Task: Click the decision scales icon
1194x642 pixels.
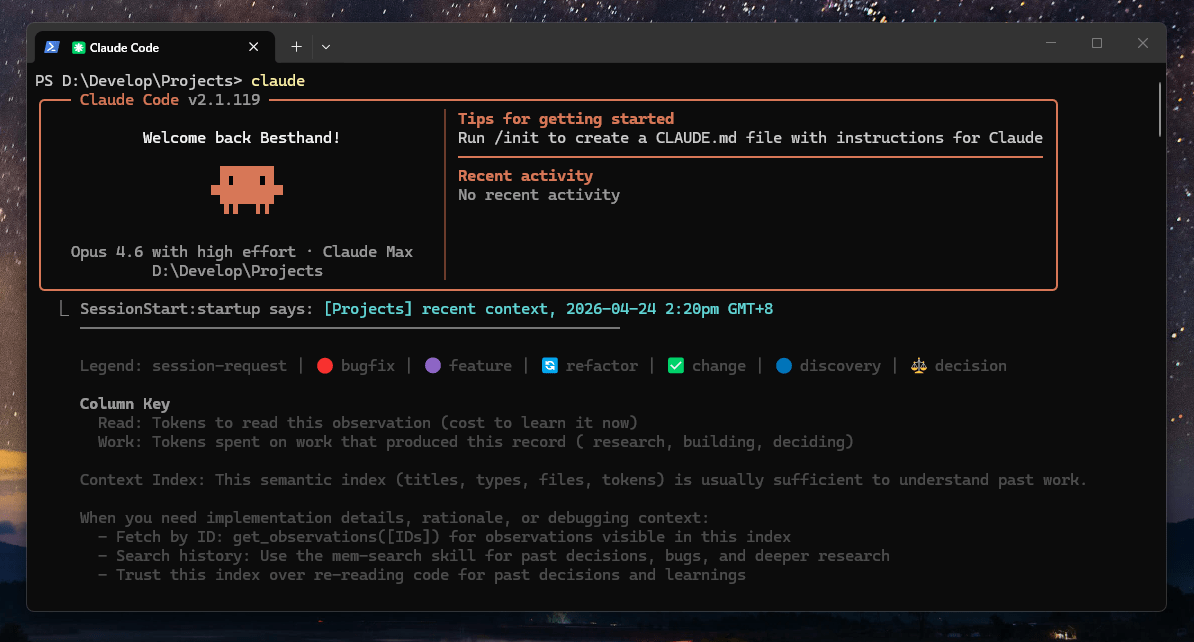Action: (918, 366)
